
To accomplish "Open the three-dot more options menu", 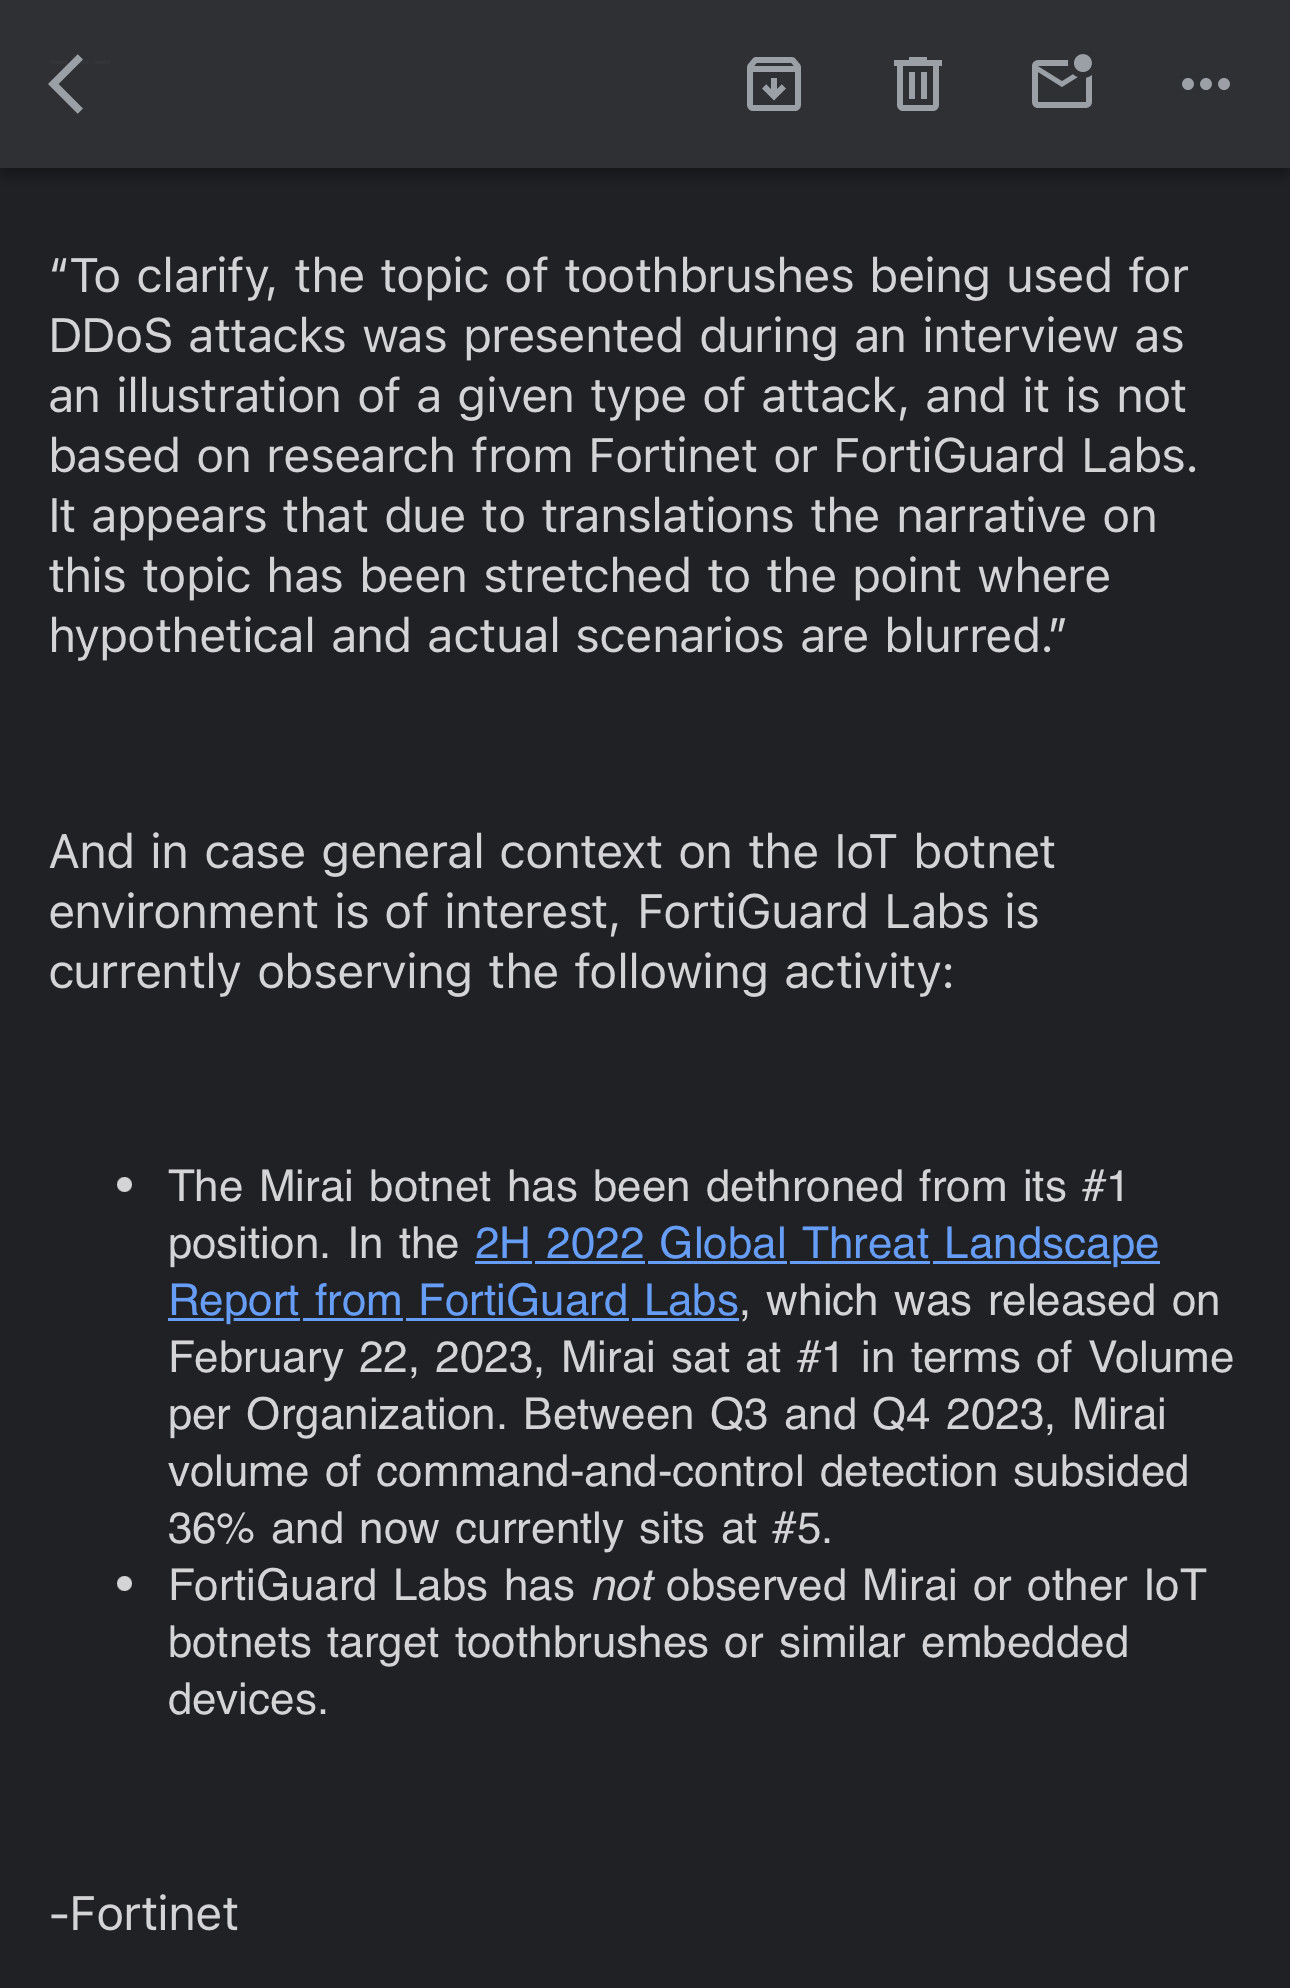I will pyautogui.click(x=1205, y=84).
